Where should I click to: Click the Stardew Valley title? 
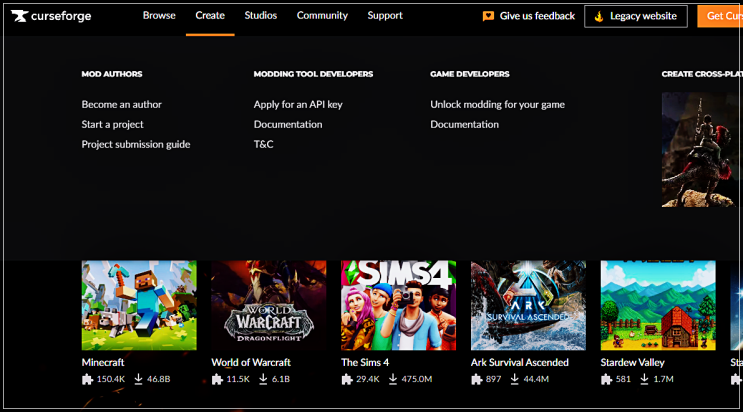633,362
